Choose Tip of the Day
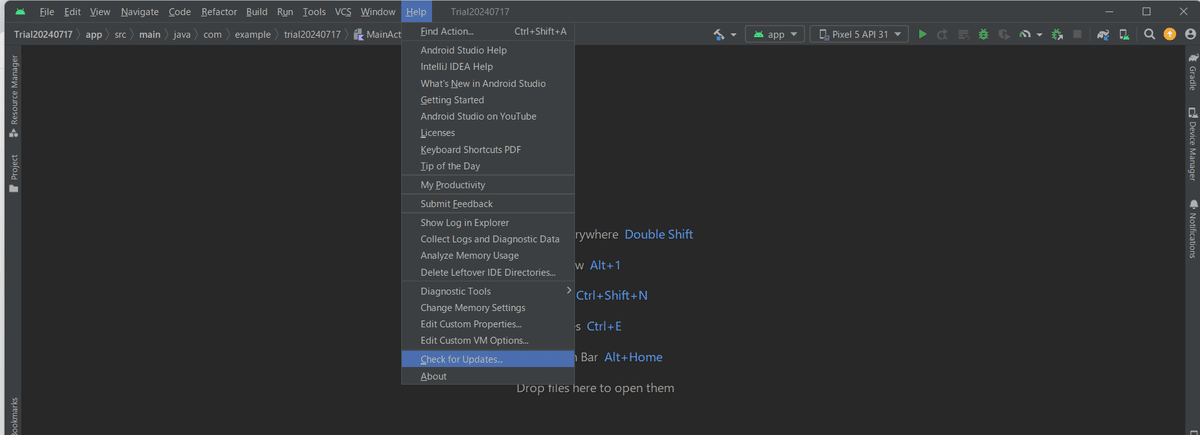The image size is (1200, 435). click(488, 166)
